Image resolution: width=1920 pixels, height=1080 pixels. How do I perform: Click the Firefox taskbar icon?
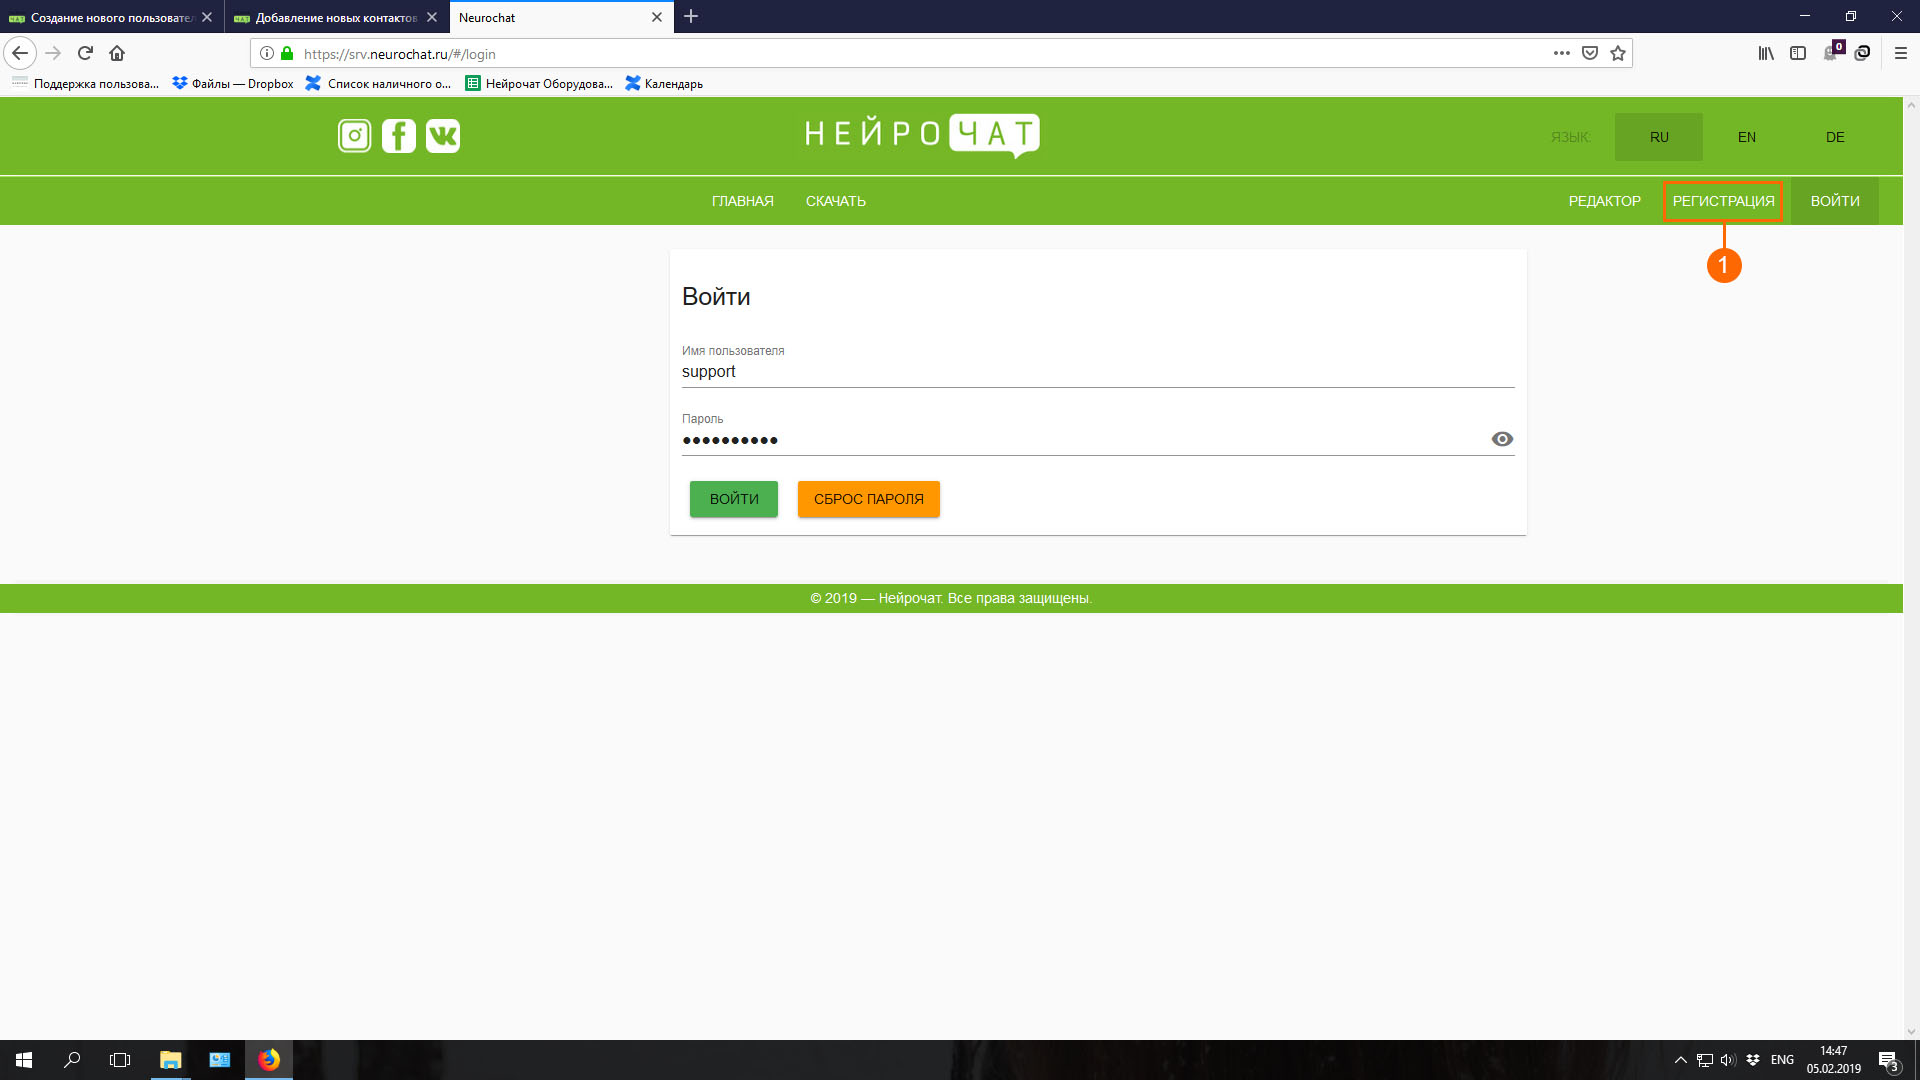pyautogui.click(x=269, y=1060)
